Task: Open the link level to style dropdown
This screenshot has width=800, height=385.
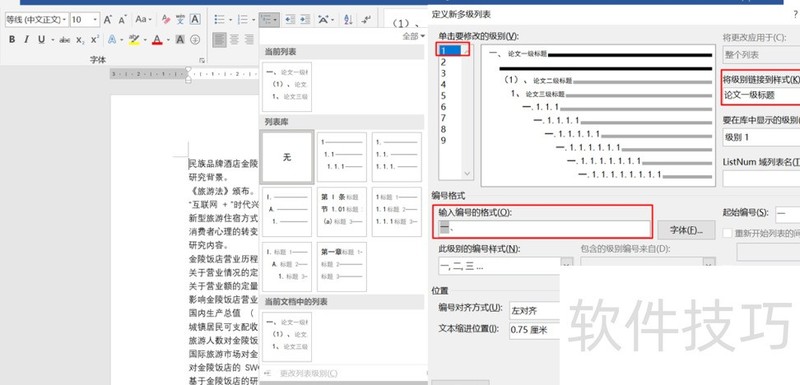Action: 761,95
